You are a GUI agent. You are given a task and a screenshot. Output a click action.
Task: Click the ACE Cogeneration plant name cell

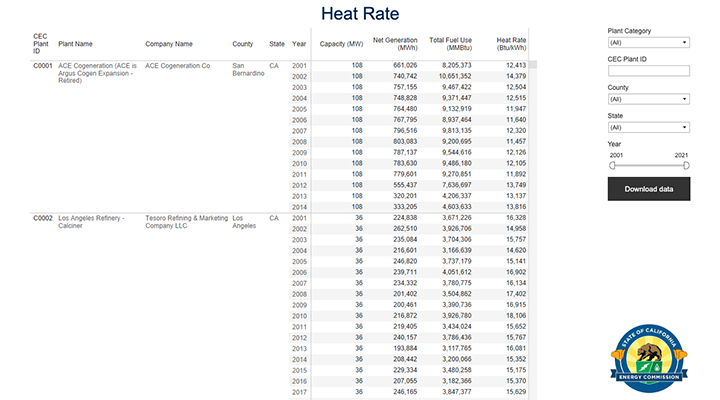[x=97, y=73]
